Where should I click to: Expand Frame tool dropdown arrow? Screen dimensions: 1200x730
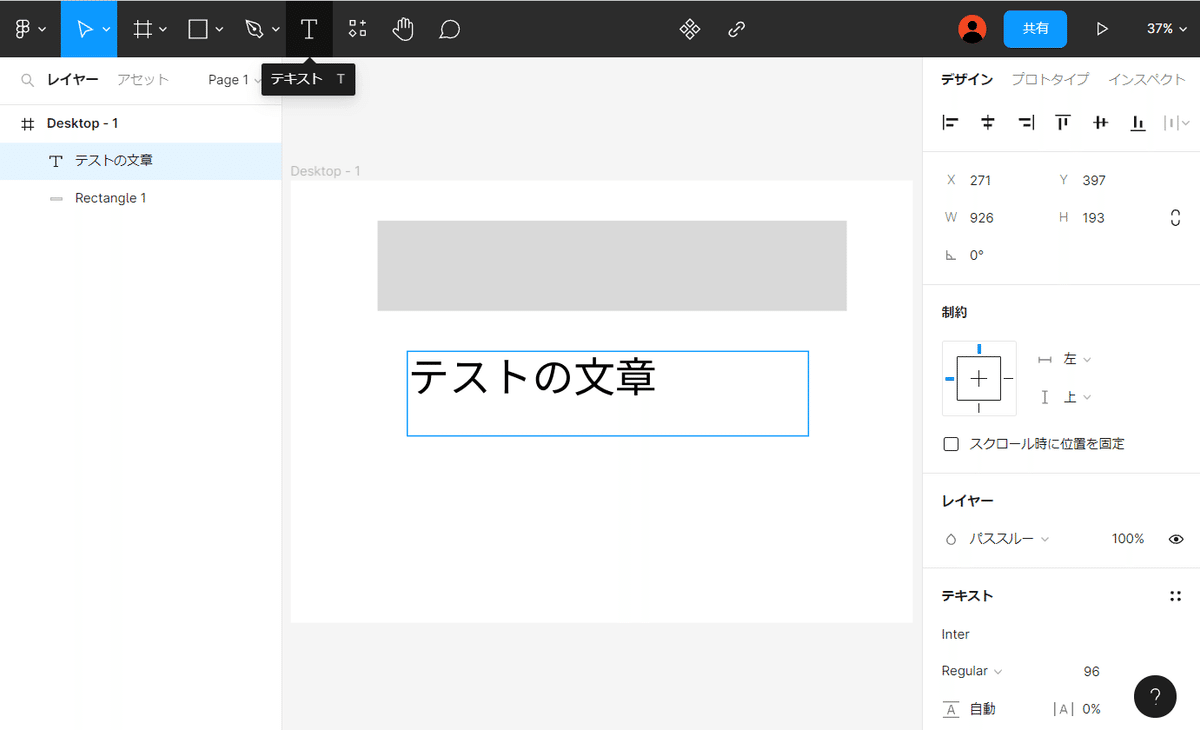[163, 30]
